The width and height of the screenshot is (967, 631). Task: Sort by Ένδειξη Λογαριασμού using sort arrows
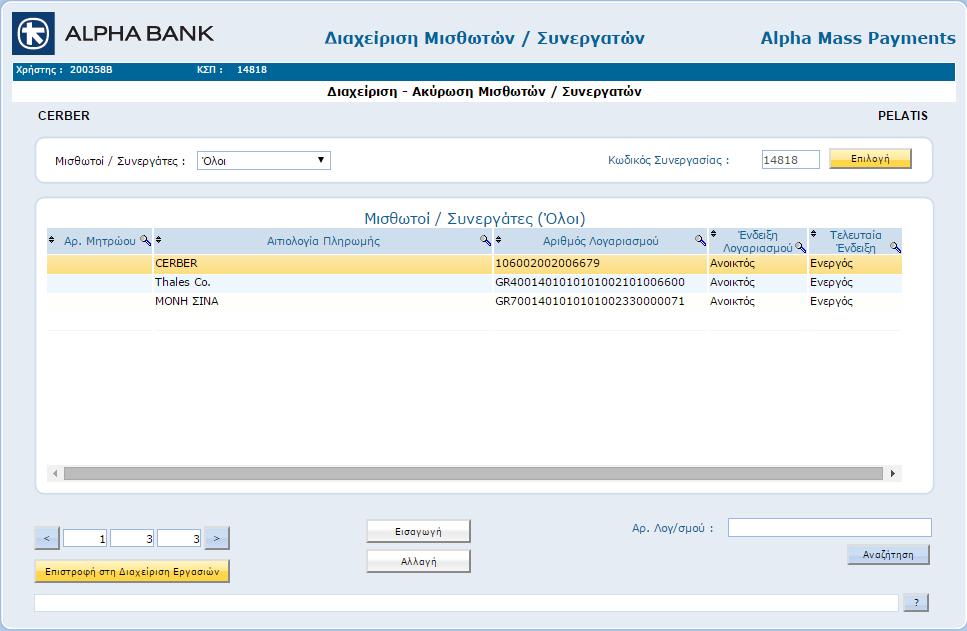point(714,234)
